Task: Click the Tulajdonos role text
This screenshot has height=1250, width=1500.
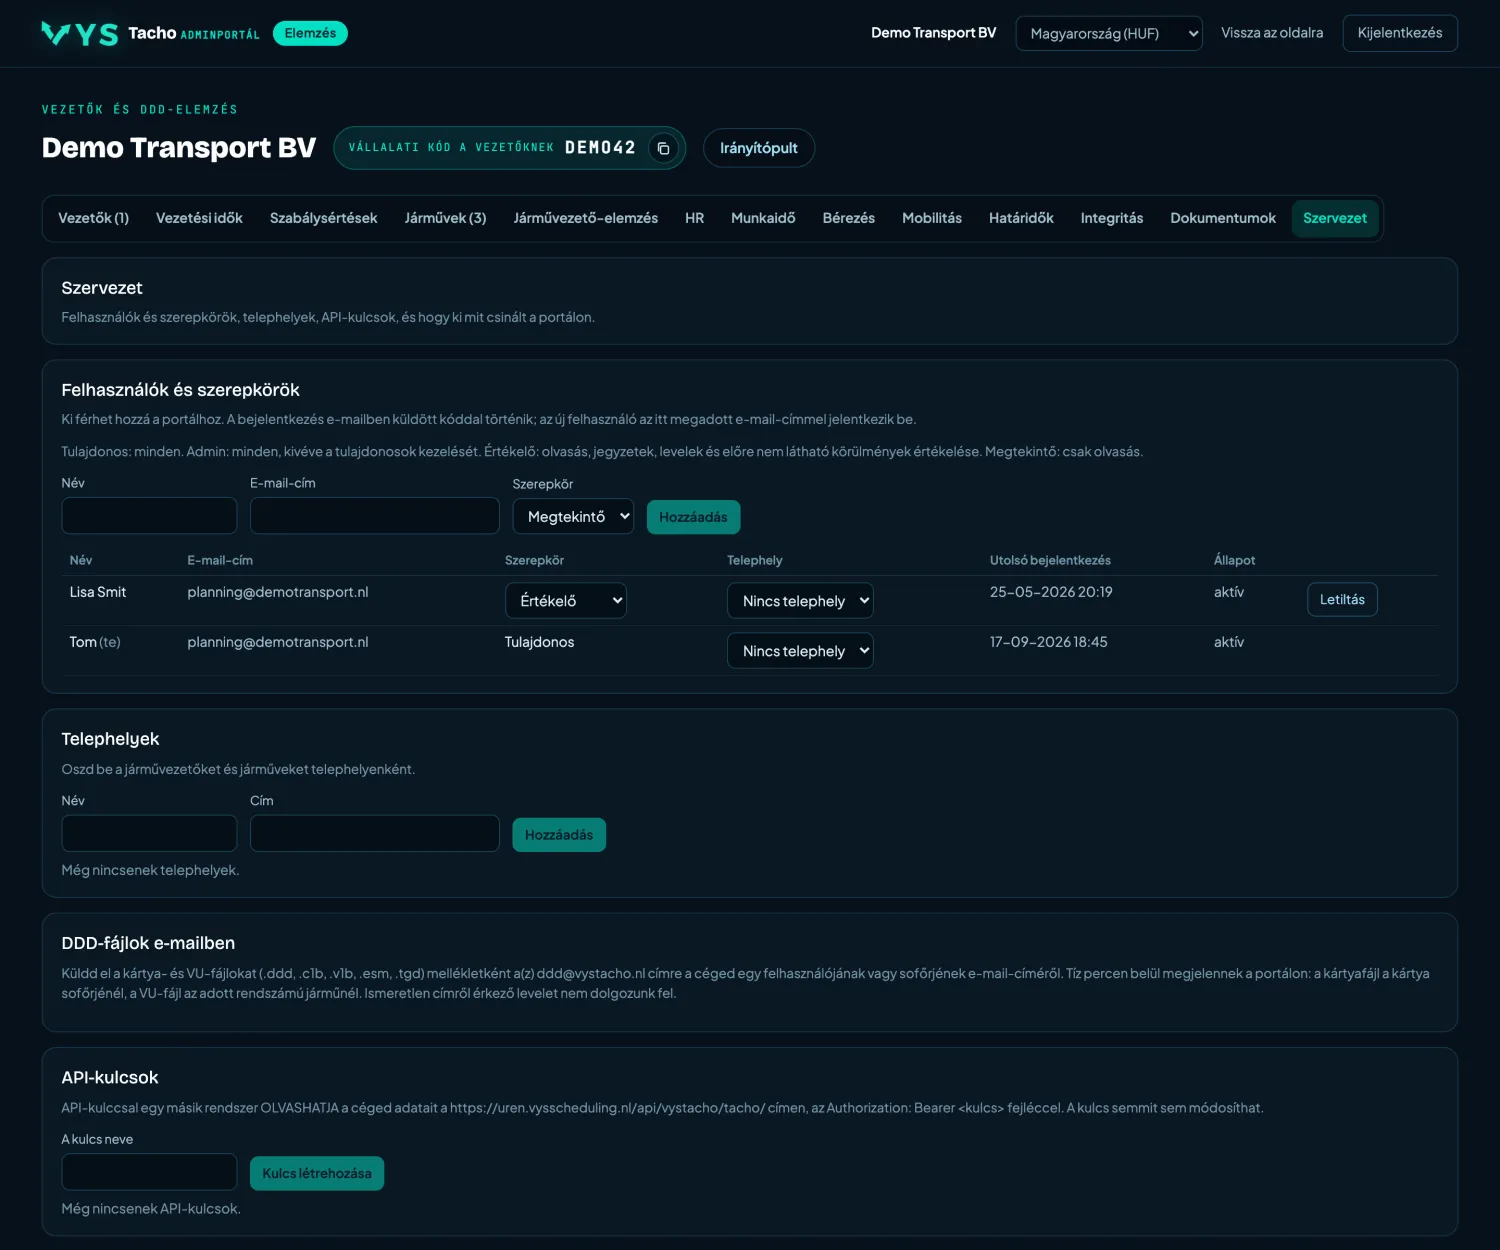Action: coord(539,642)
